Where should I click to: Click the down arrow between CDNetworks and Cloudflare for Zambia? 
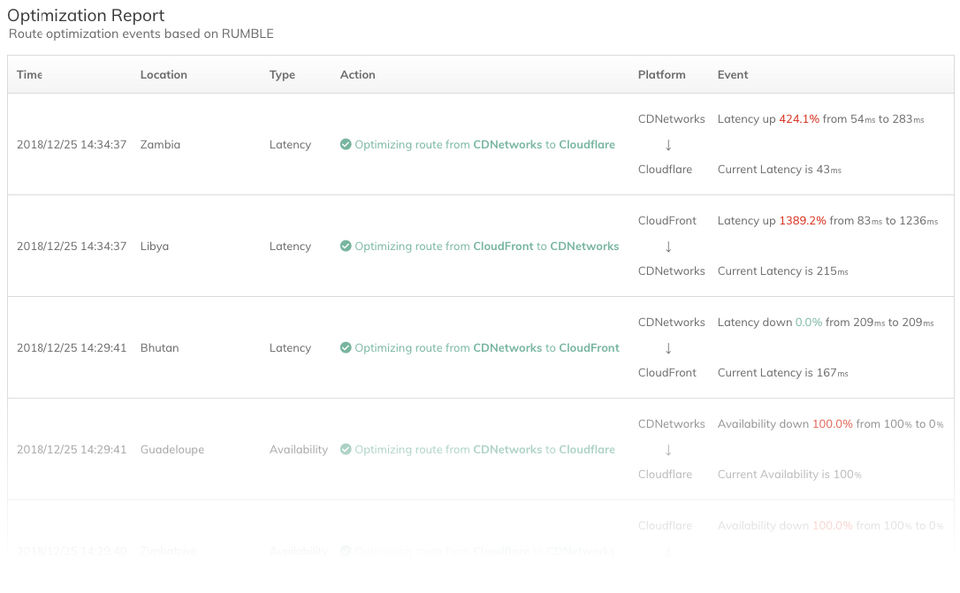point(668,144)
